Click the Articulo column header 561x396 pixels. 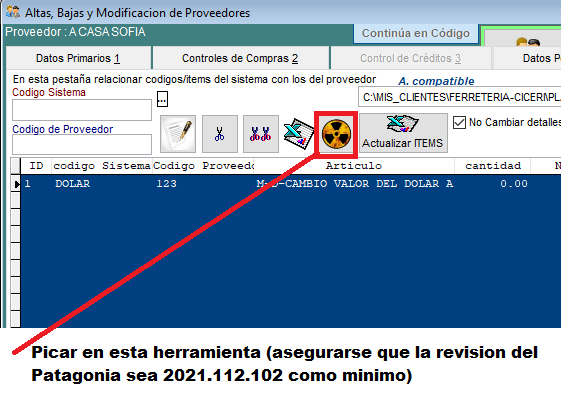coord(354,166)
